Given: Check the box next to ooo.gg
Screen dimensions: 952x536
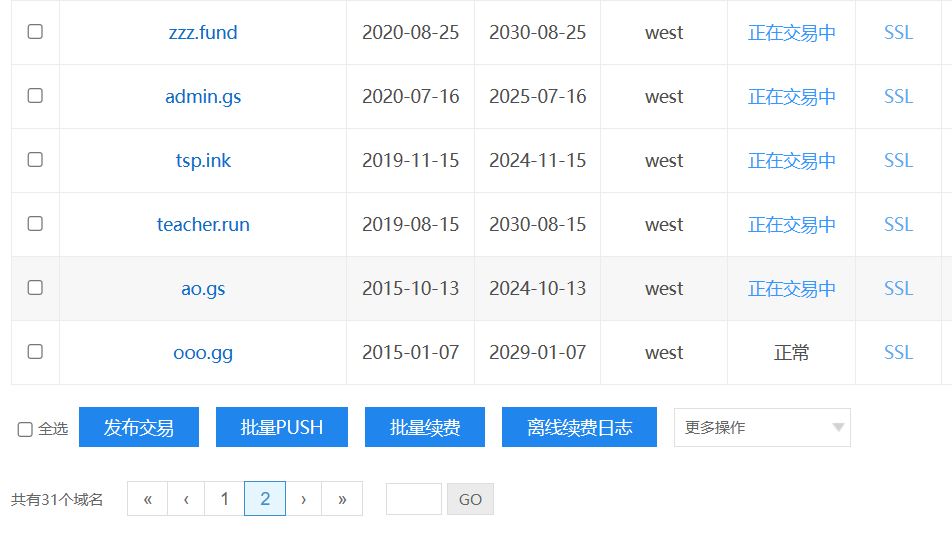Looking at the screenshot, I should point(35,352).
